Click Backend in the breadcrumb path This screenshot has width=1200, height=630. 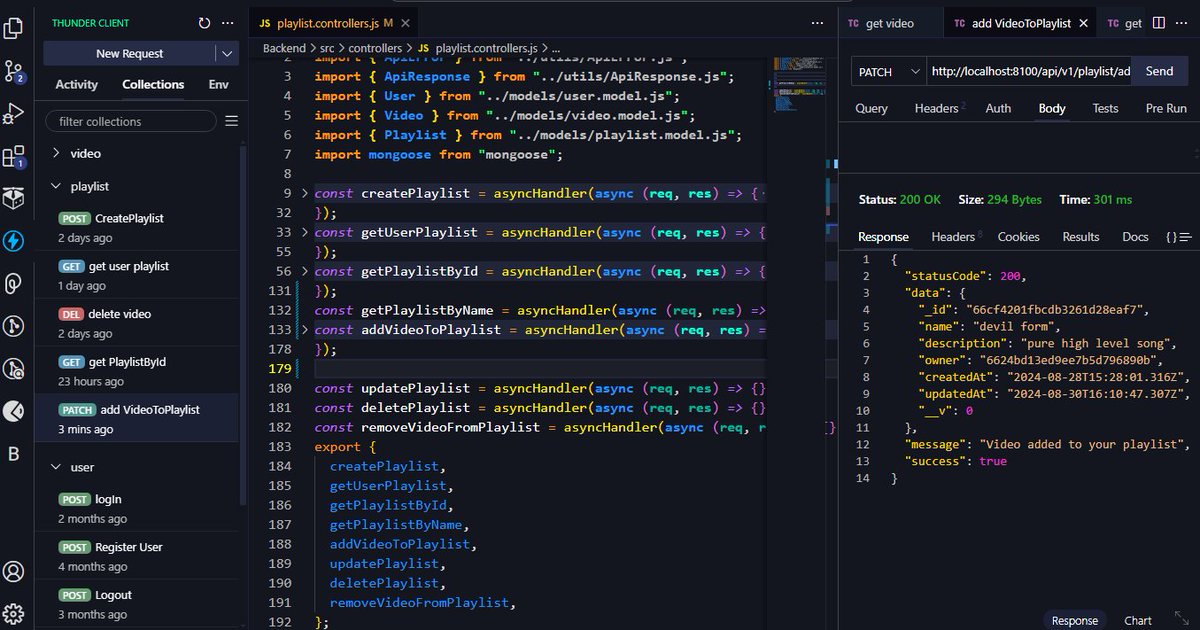[285, 48]
